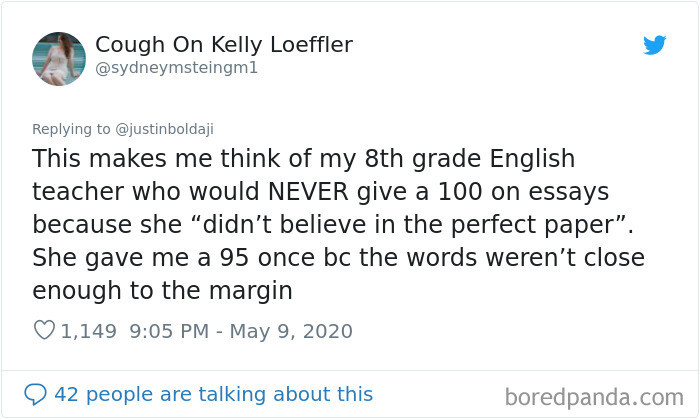Image resolution: width=700 pixels, height=419 pixels.
Task: Click the tweet's first line about 8th grade English
Action: coord(304,159)
